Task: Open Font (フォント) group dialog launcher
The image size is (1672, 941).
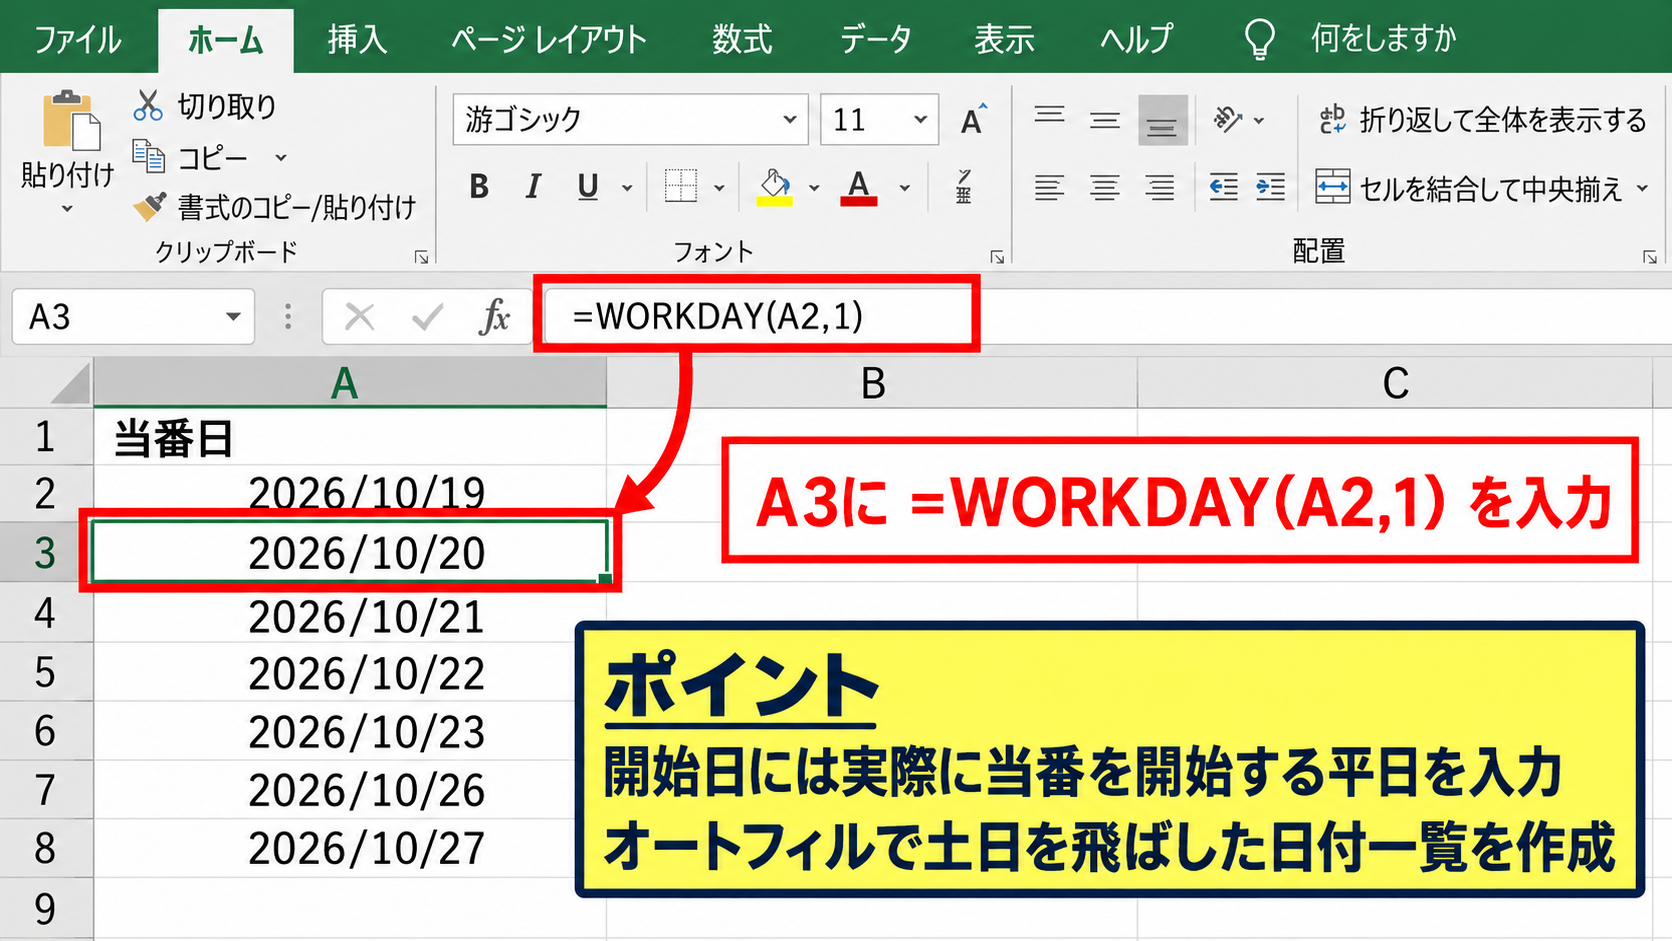Action: click(997, 257)
